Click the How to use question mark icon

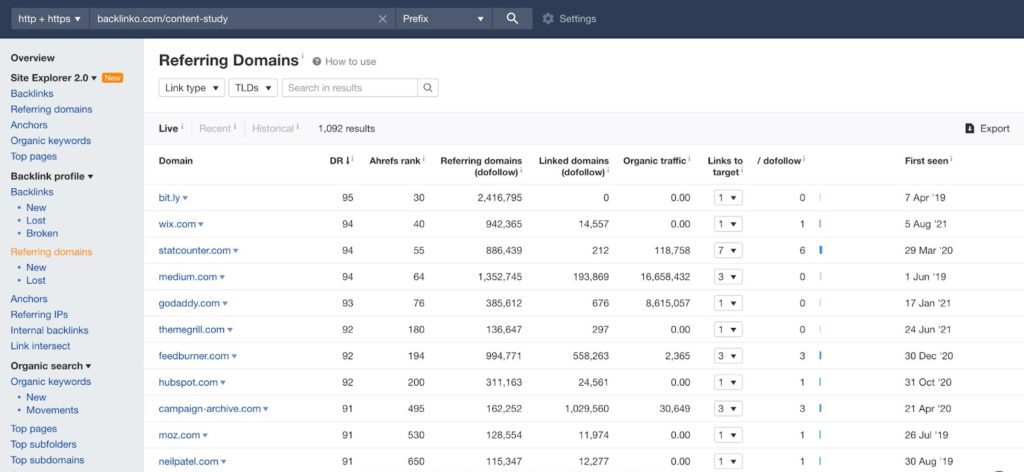(x=317, y=61)
